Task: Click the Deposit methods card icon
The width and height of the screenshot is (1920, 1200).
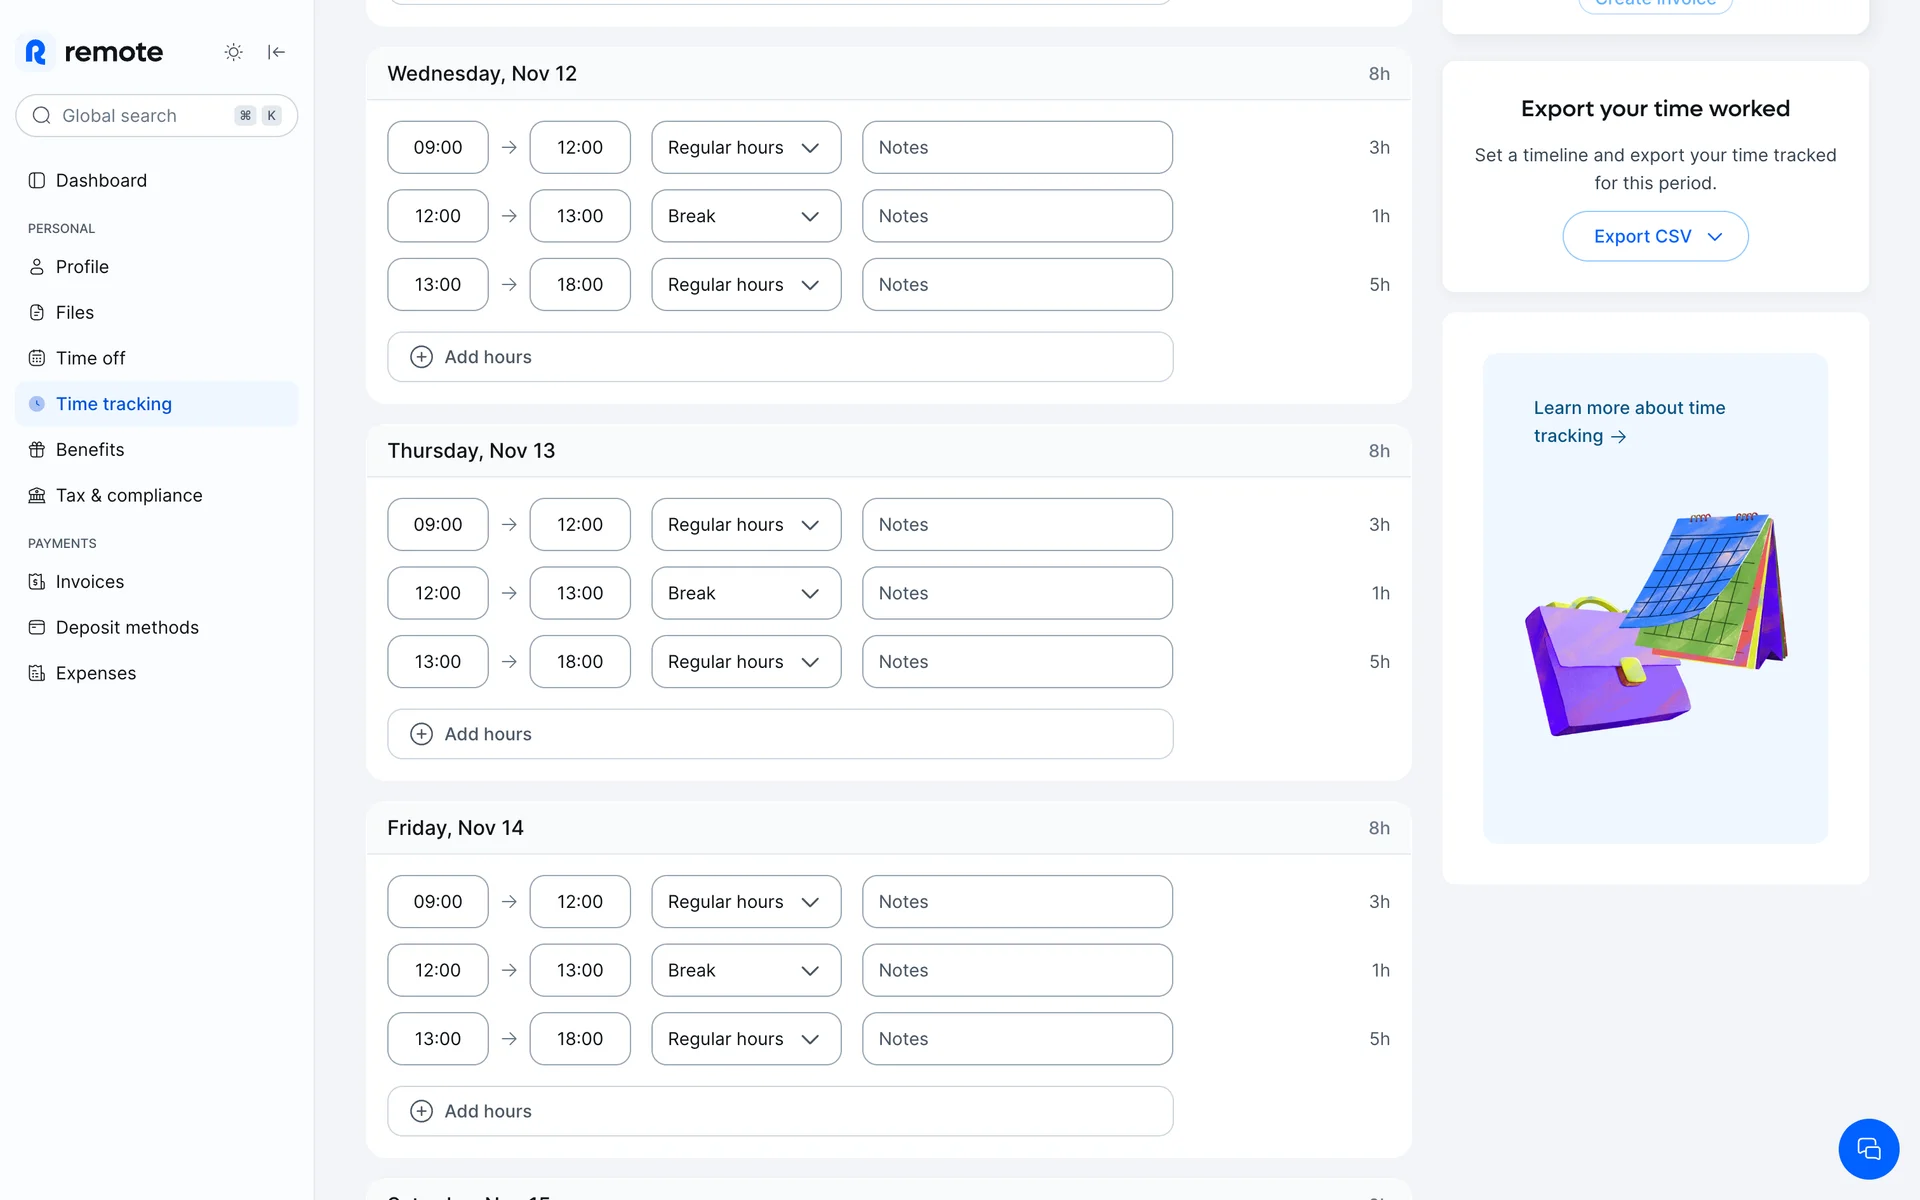Action: 37,628
